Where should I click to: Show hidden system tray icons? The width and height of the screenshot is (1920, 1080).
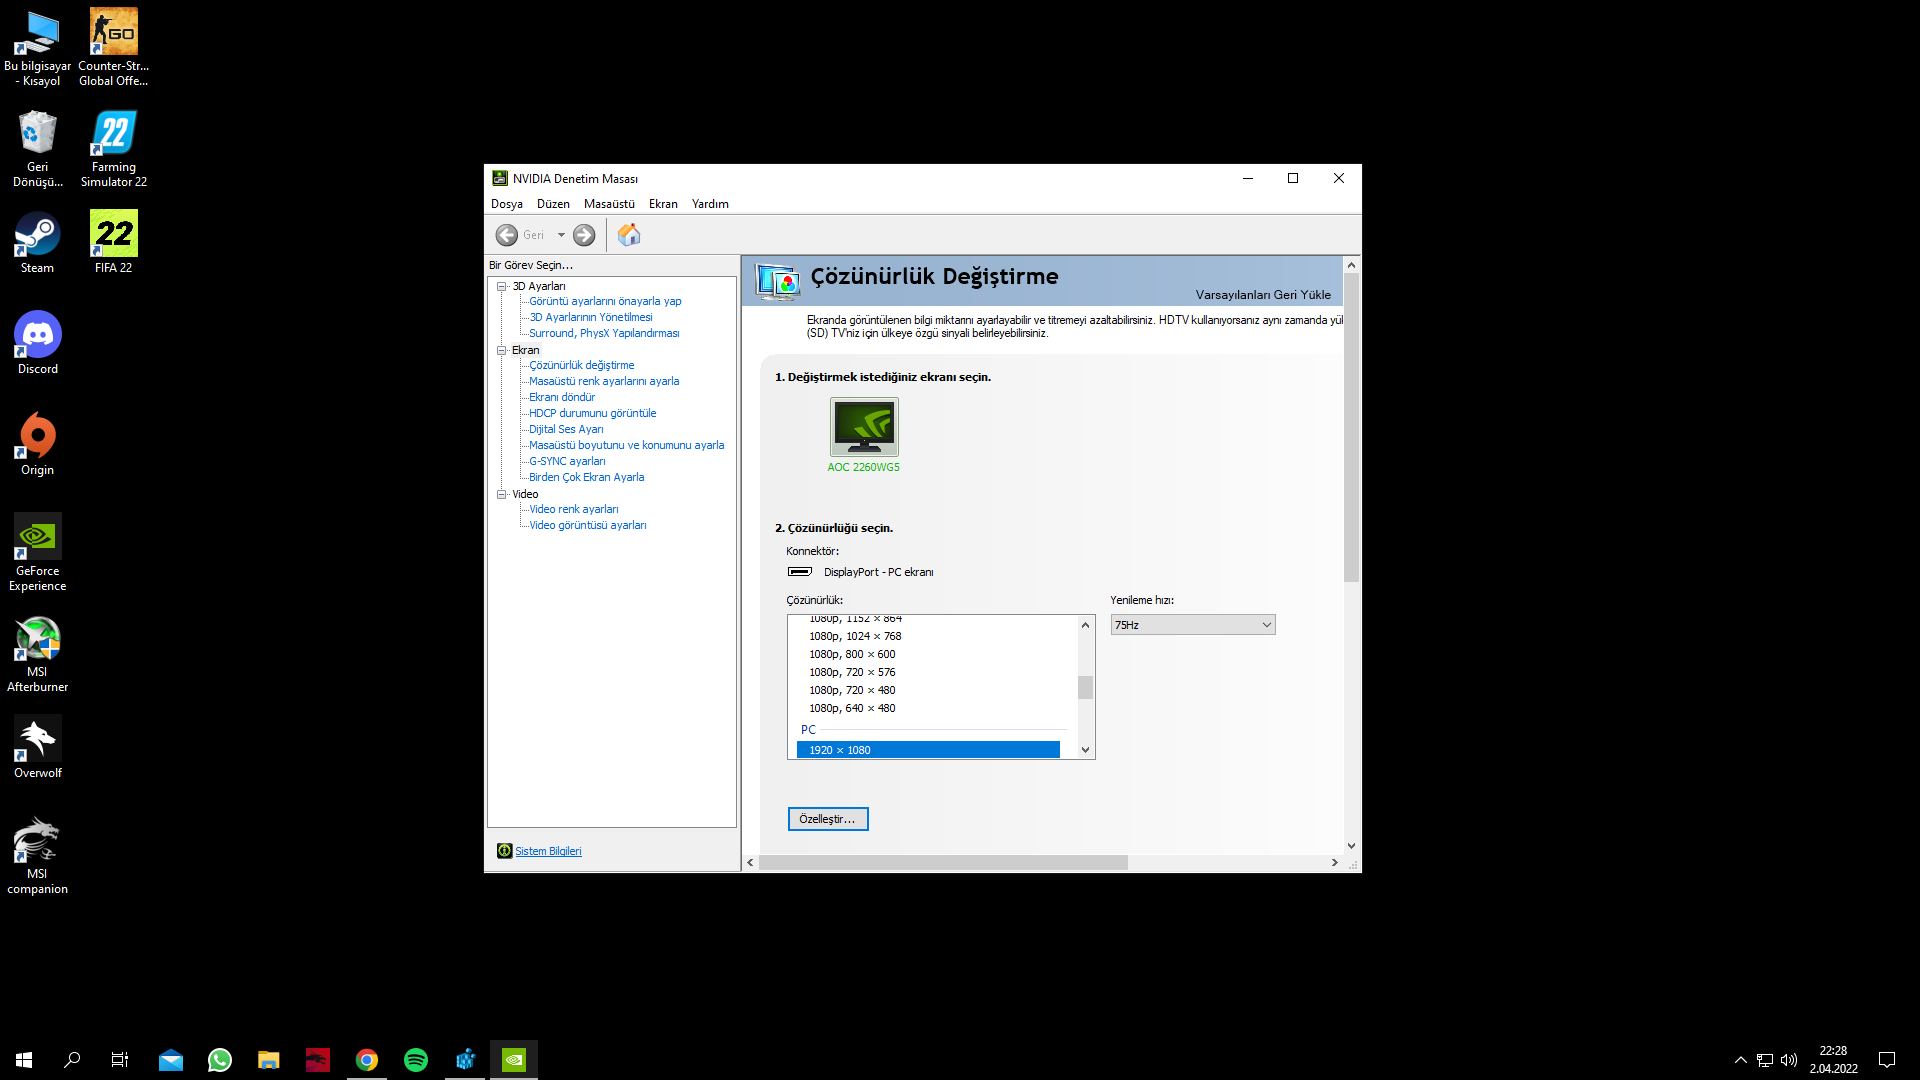pos(1741,1060)
